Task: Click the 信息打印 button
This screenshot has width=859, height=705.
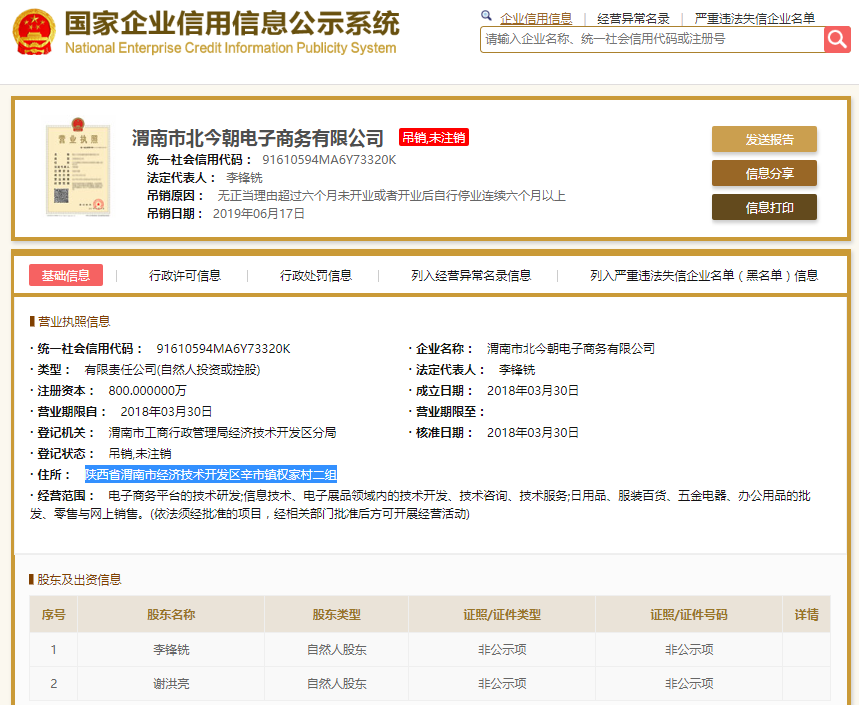Action: coord(764,208)
